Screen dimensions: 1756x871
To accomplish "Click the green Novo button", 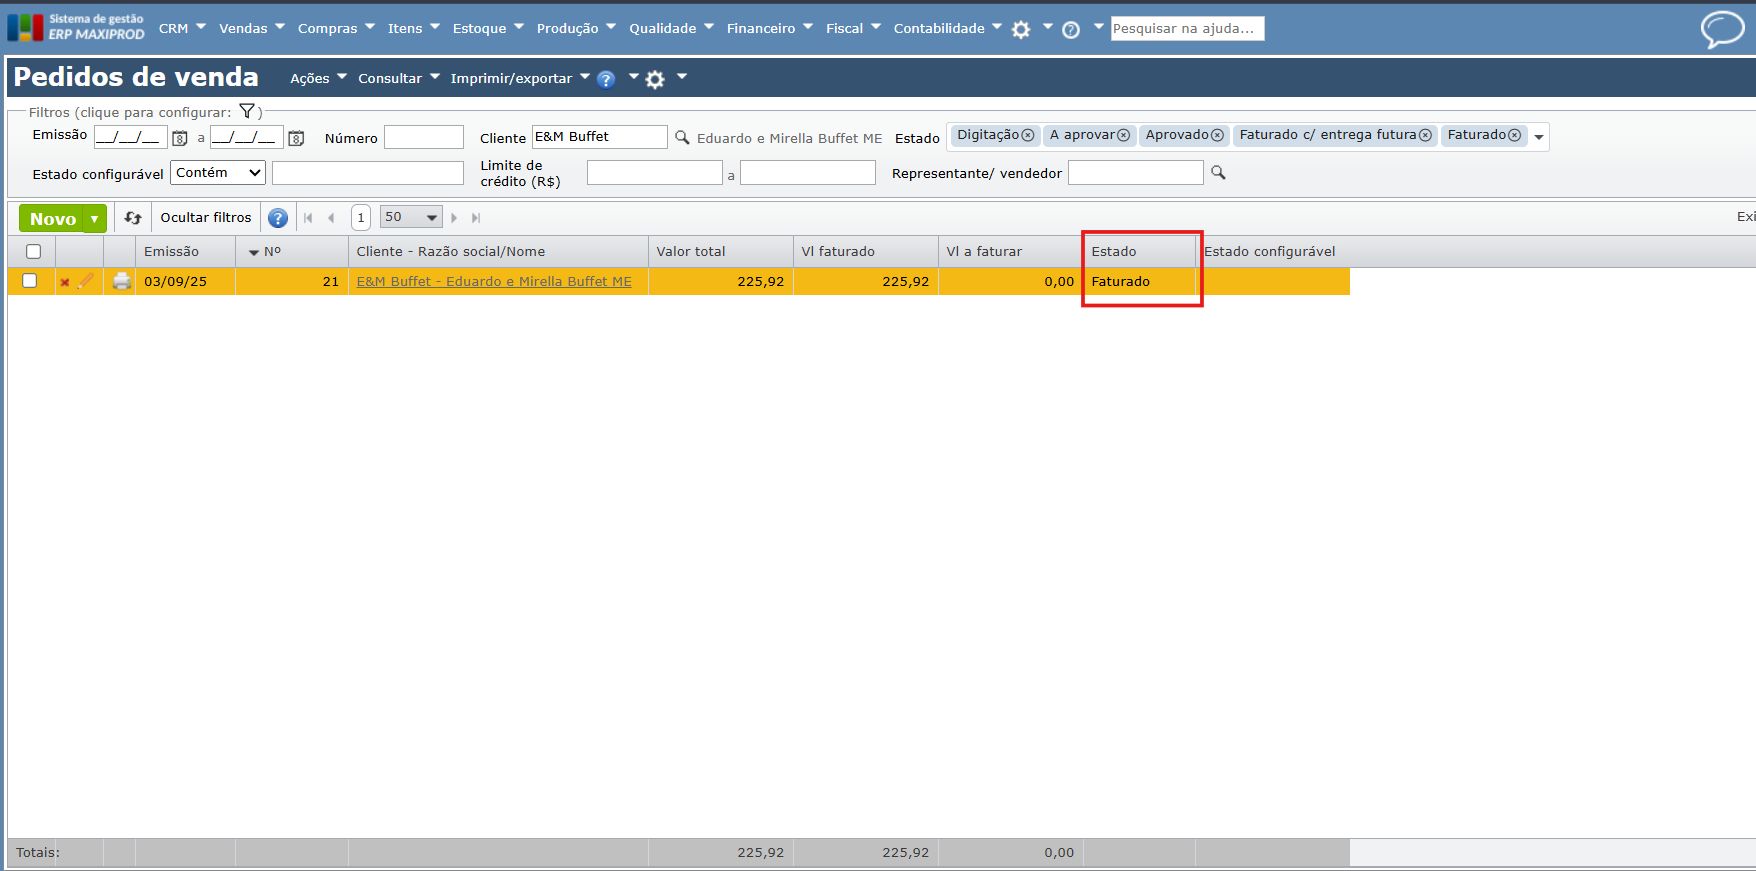I will pos(53,219).
